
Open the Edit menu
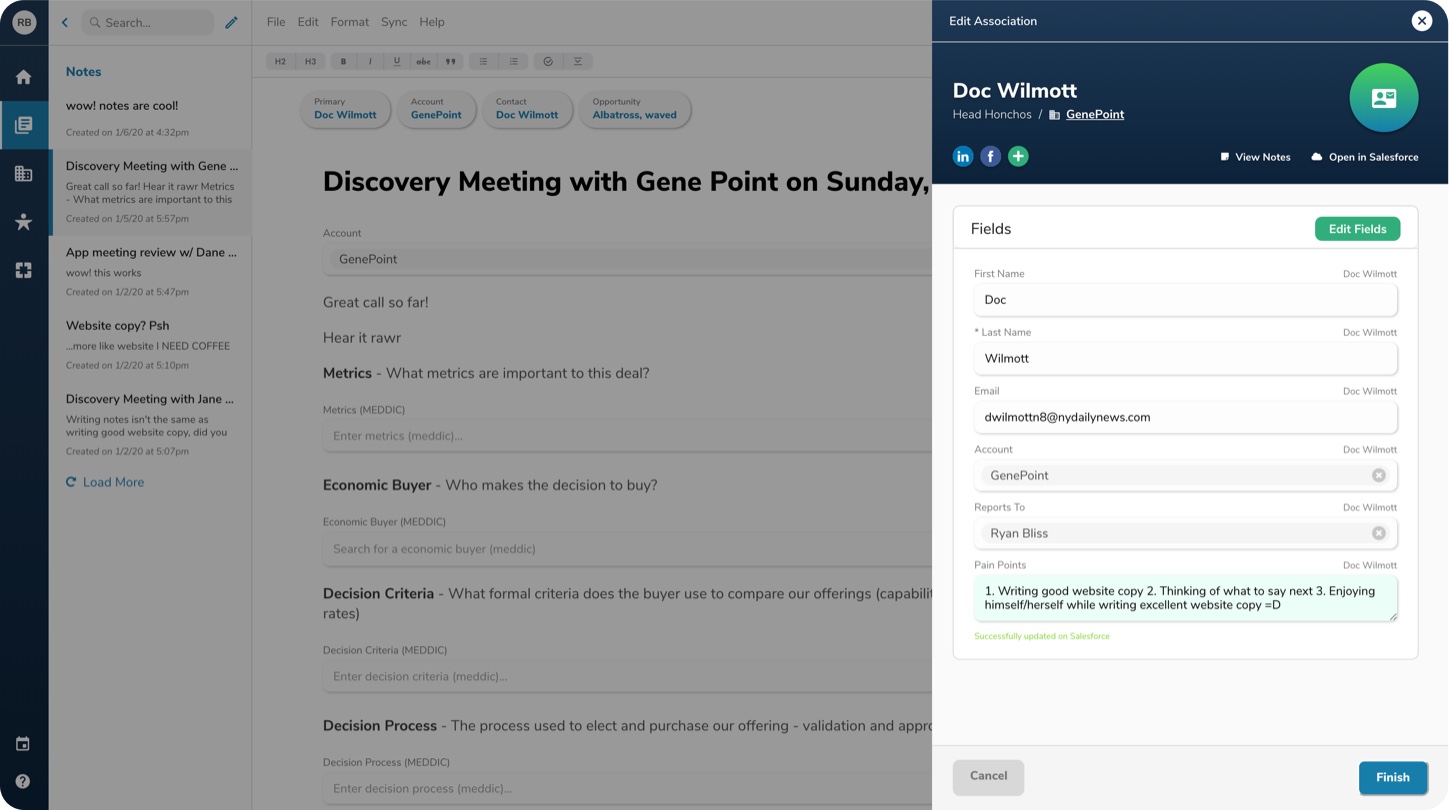(x=308, y=22)
